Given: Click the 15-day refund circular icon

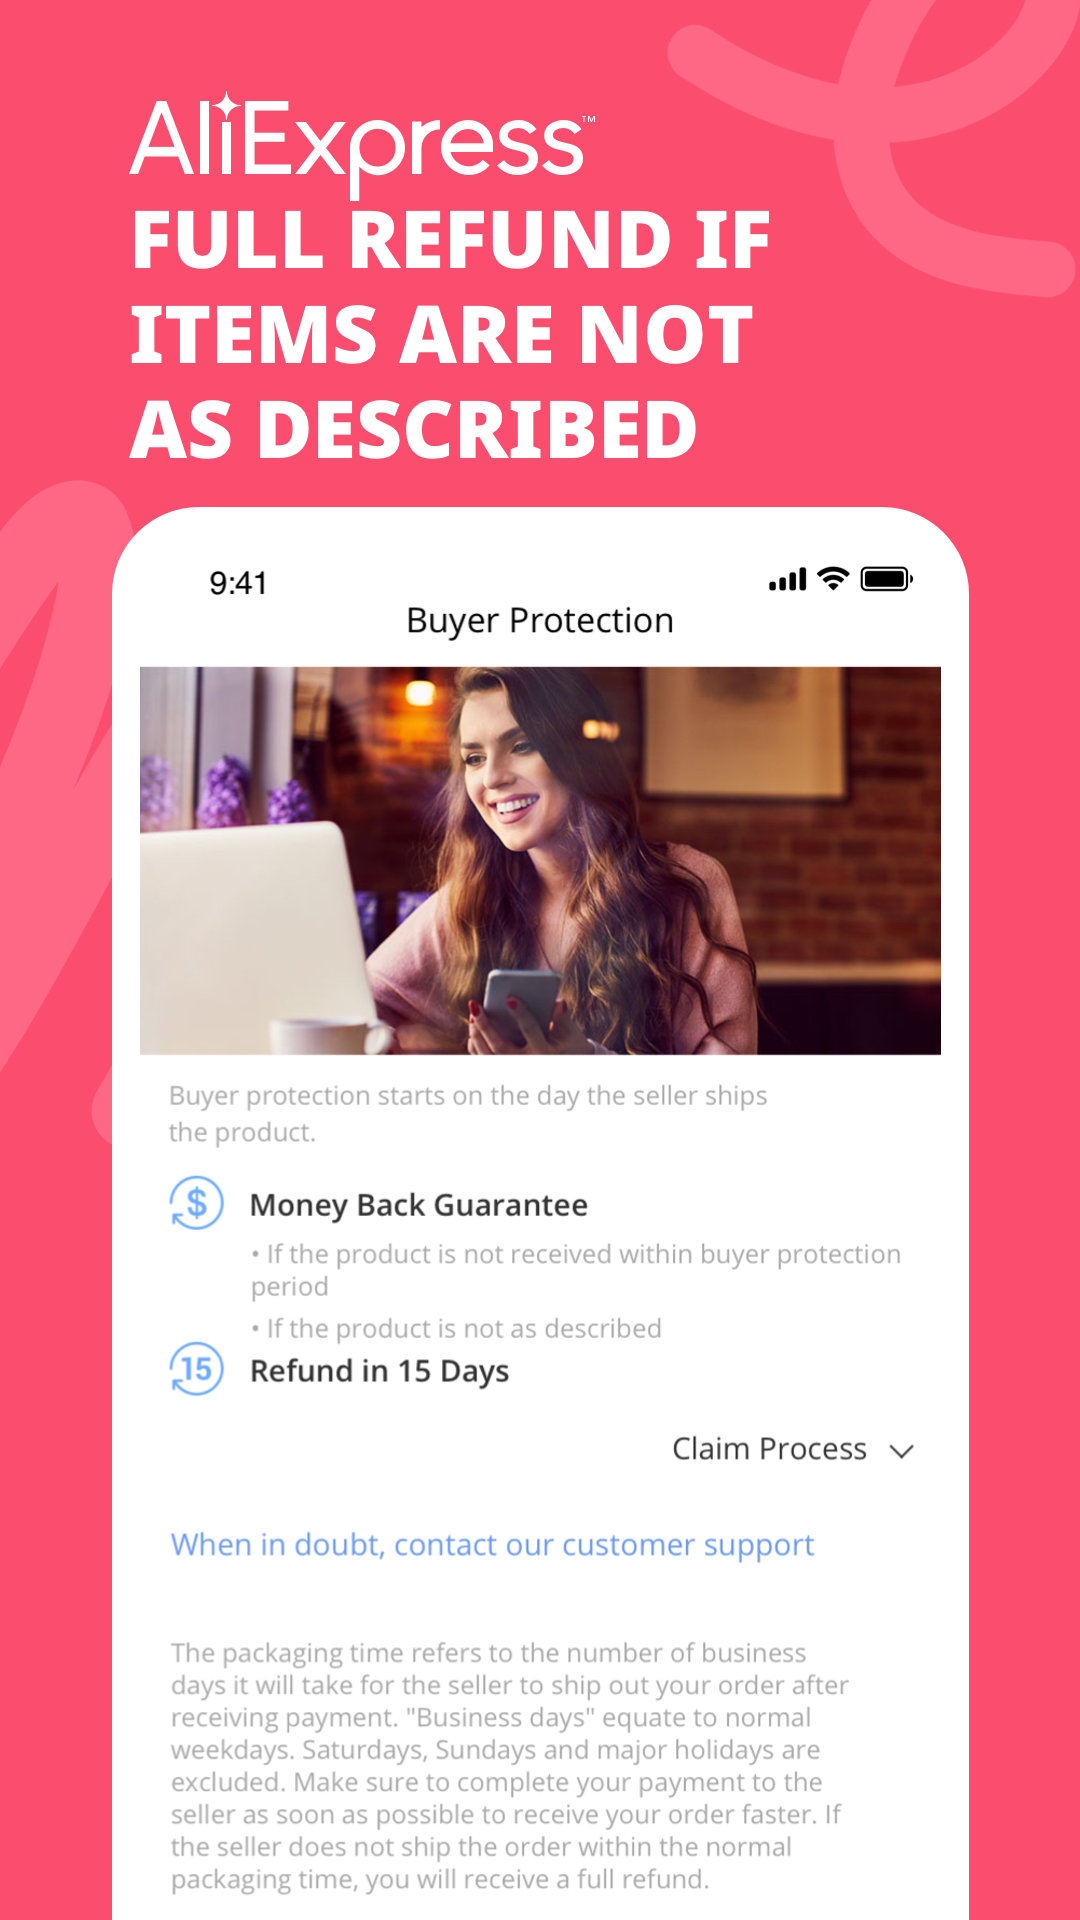Looking at the screenshot, I should (x=196, y=1369).
